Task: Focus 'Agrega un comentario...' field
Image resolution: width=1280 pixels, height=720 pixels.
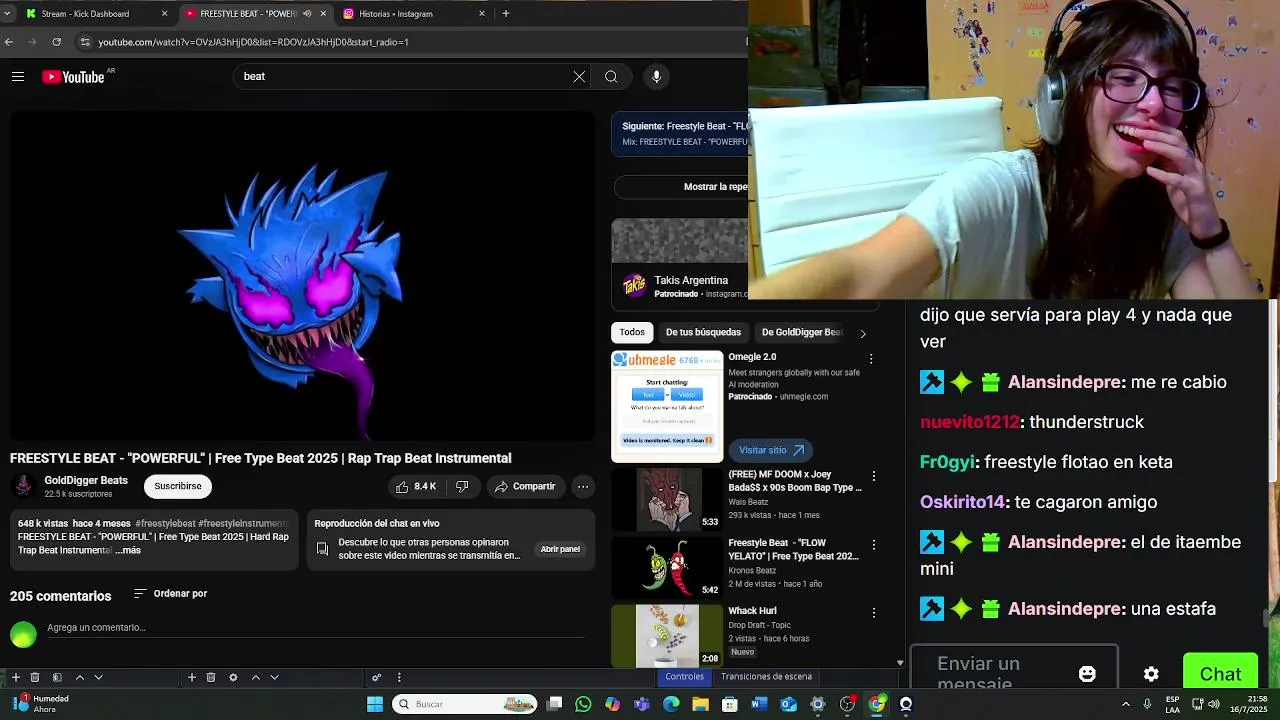Action: tap(315, 629)
